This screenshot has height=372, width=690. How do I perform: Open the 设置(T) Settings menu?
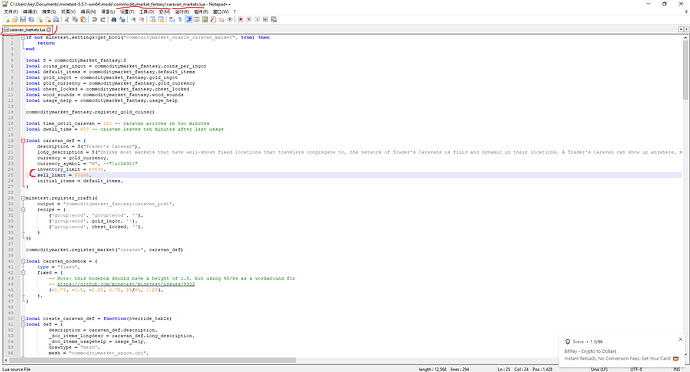127,12
